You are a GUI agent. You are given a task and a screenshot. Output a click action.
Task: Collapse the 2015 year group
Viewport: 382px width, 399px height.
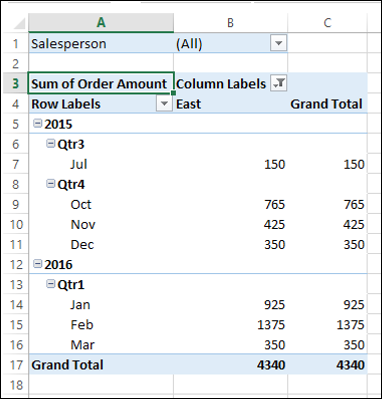38,124
